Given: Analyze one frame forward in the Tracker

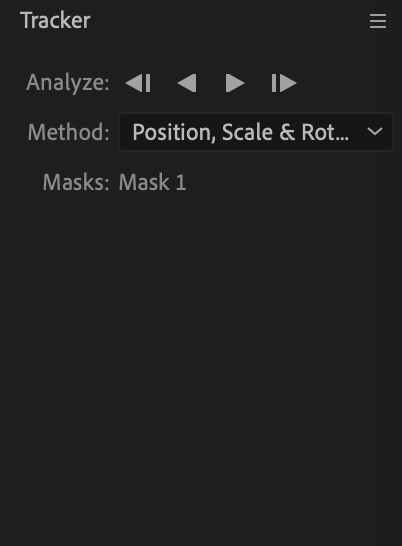Looking at the screenshot, I should tap(284, 83).
